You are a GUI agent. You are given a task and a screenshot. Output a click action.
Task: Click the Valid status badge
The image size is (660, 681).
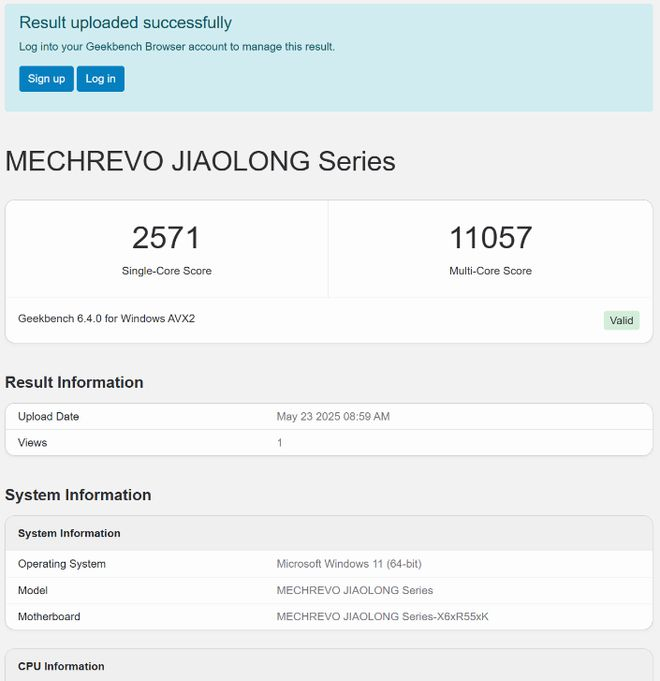click(x=621, y=321)
